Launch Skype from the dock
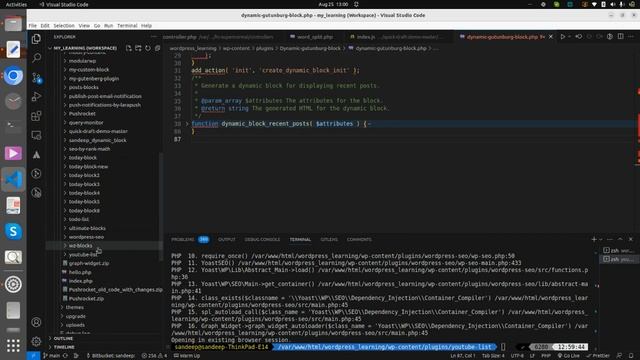 coord(13,231)
